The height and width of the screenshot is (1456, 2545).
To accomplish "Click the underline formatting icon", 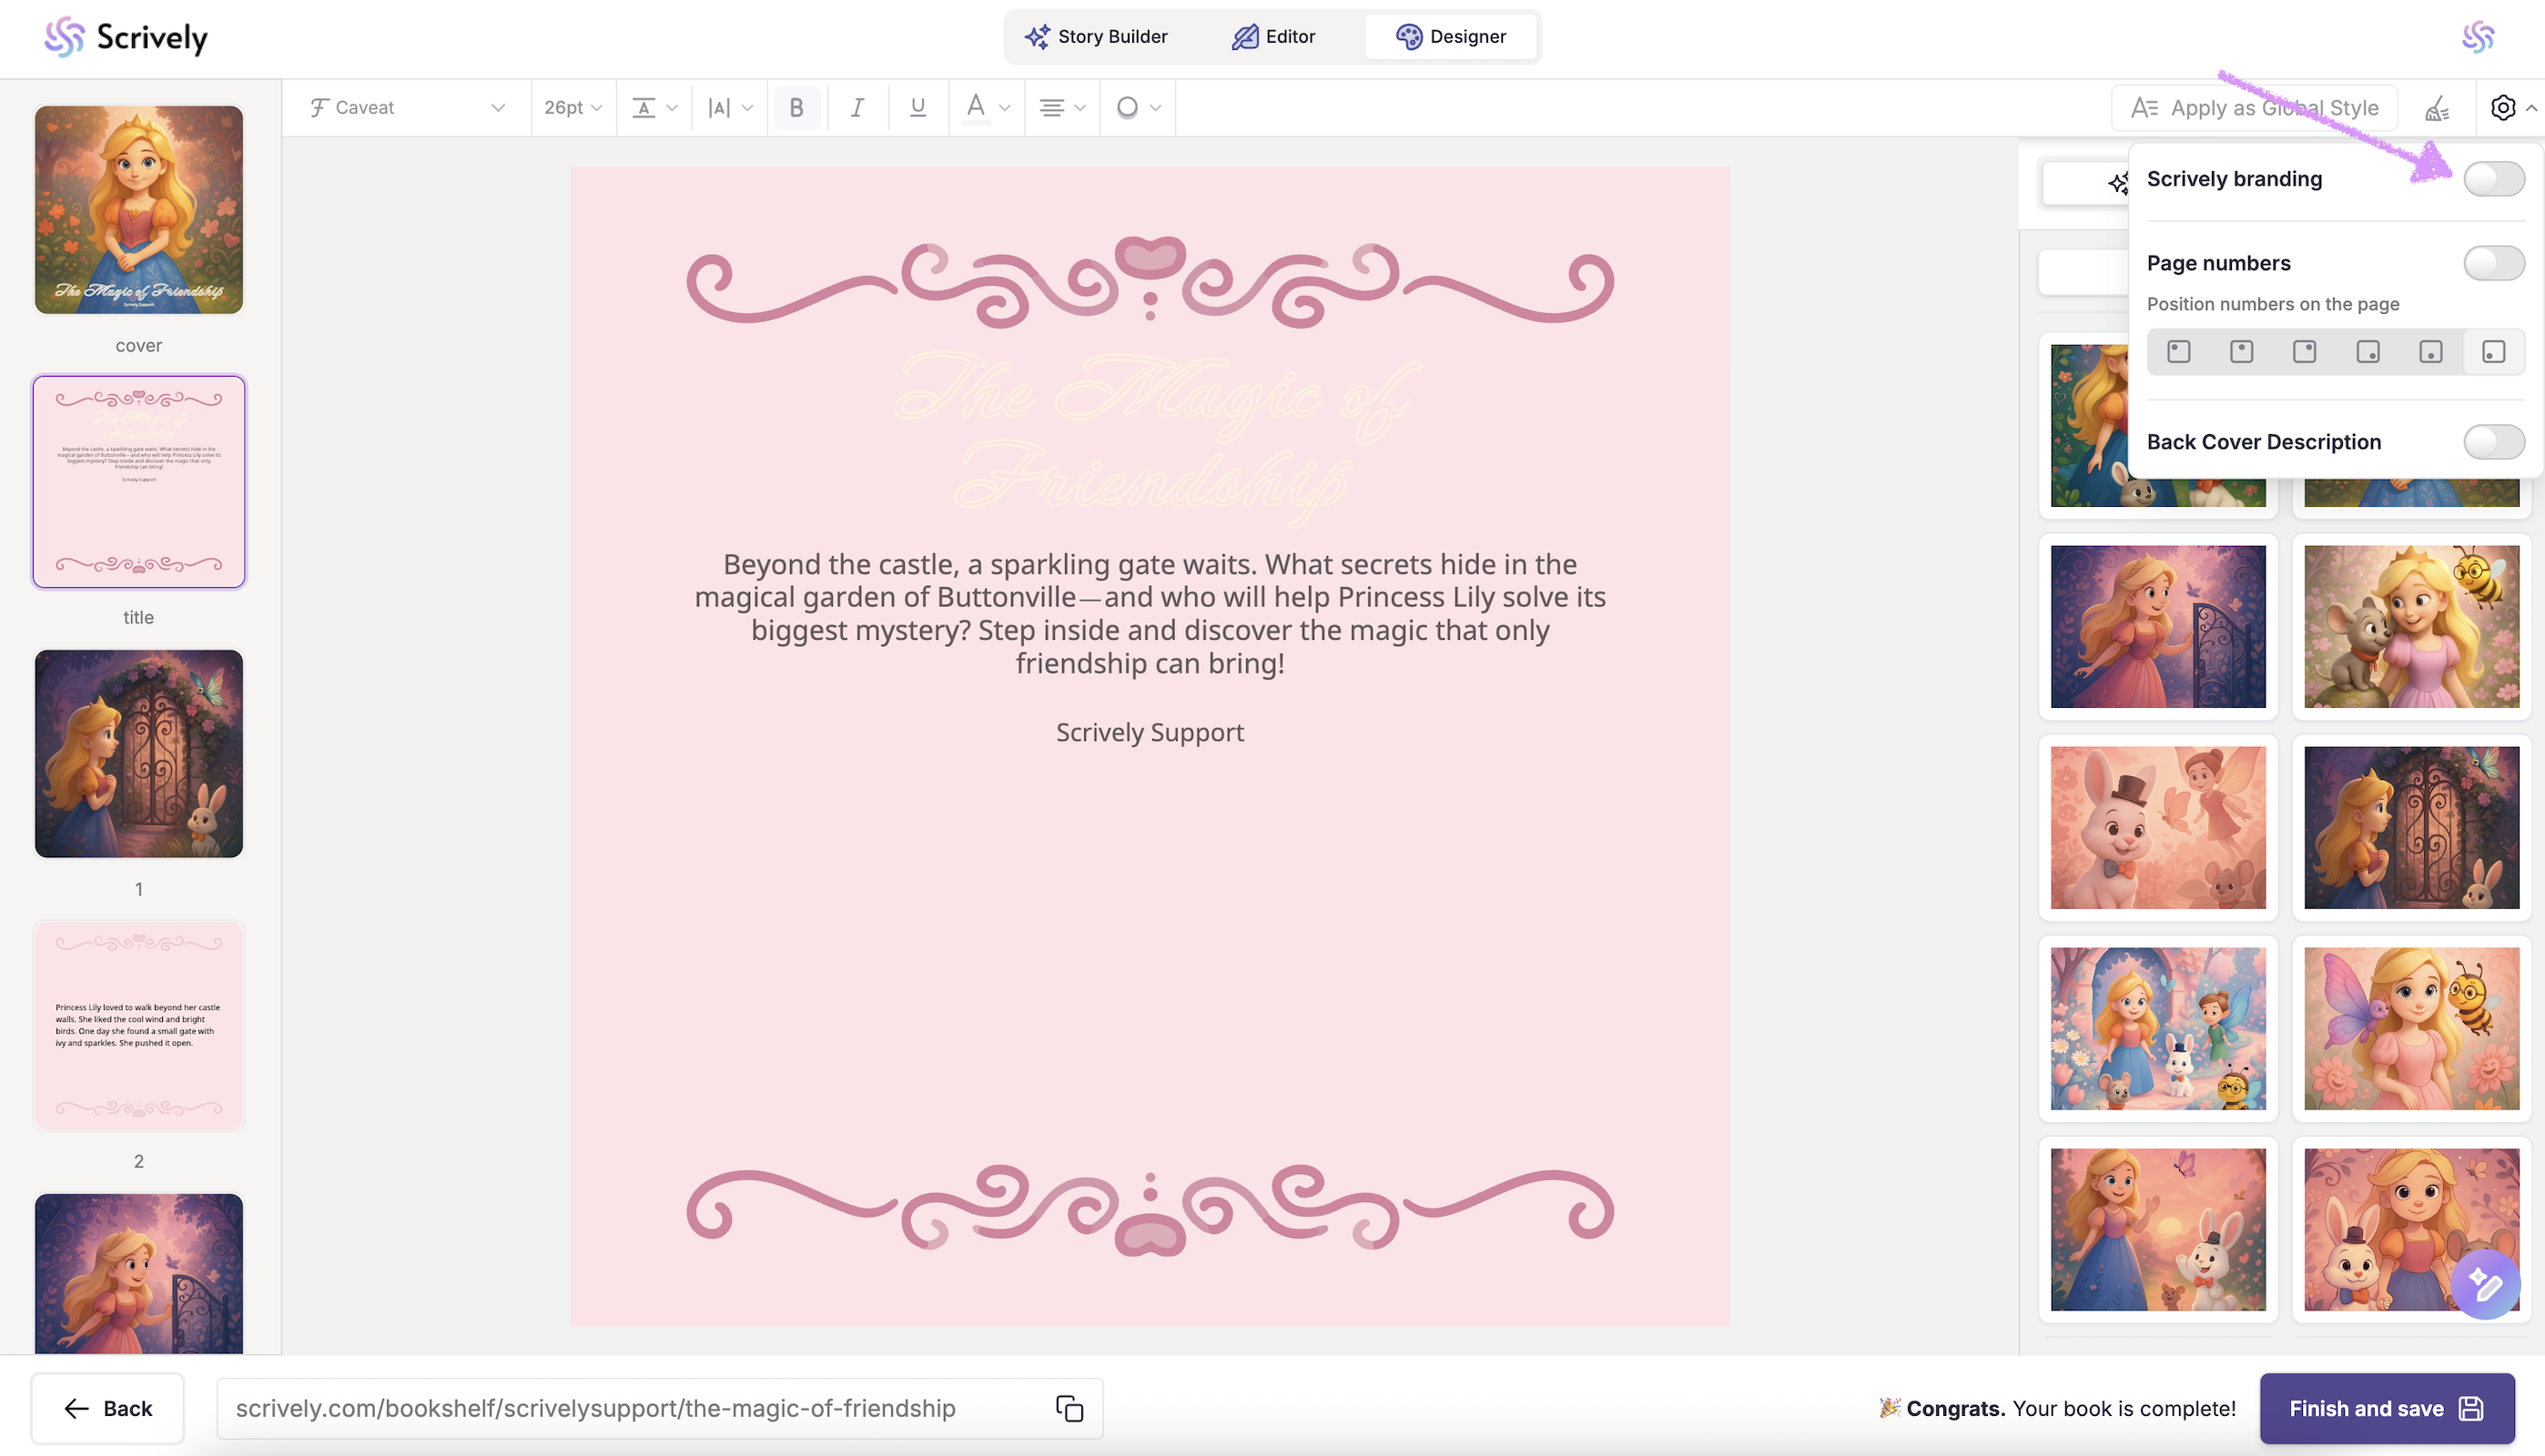I will [917, 107].
